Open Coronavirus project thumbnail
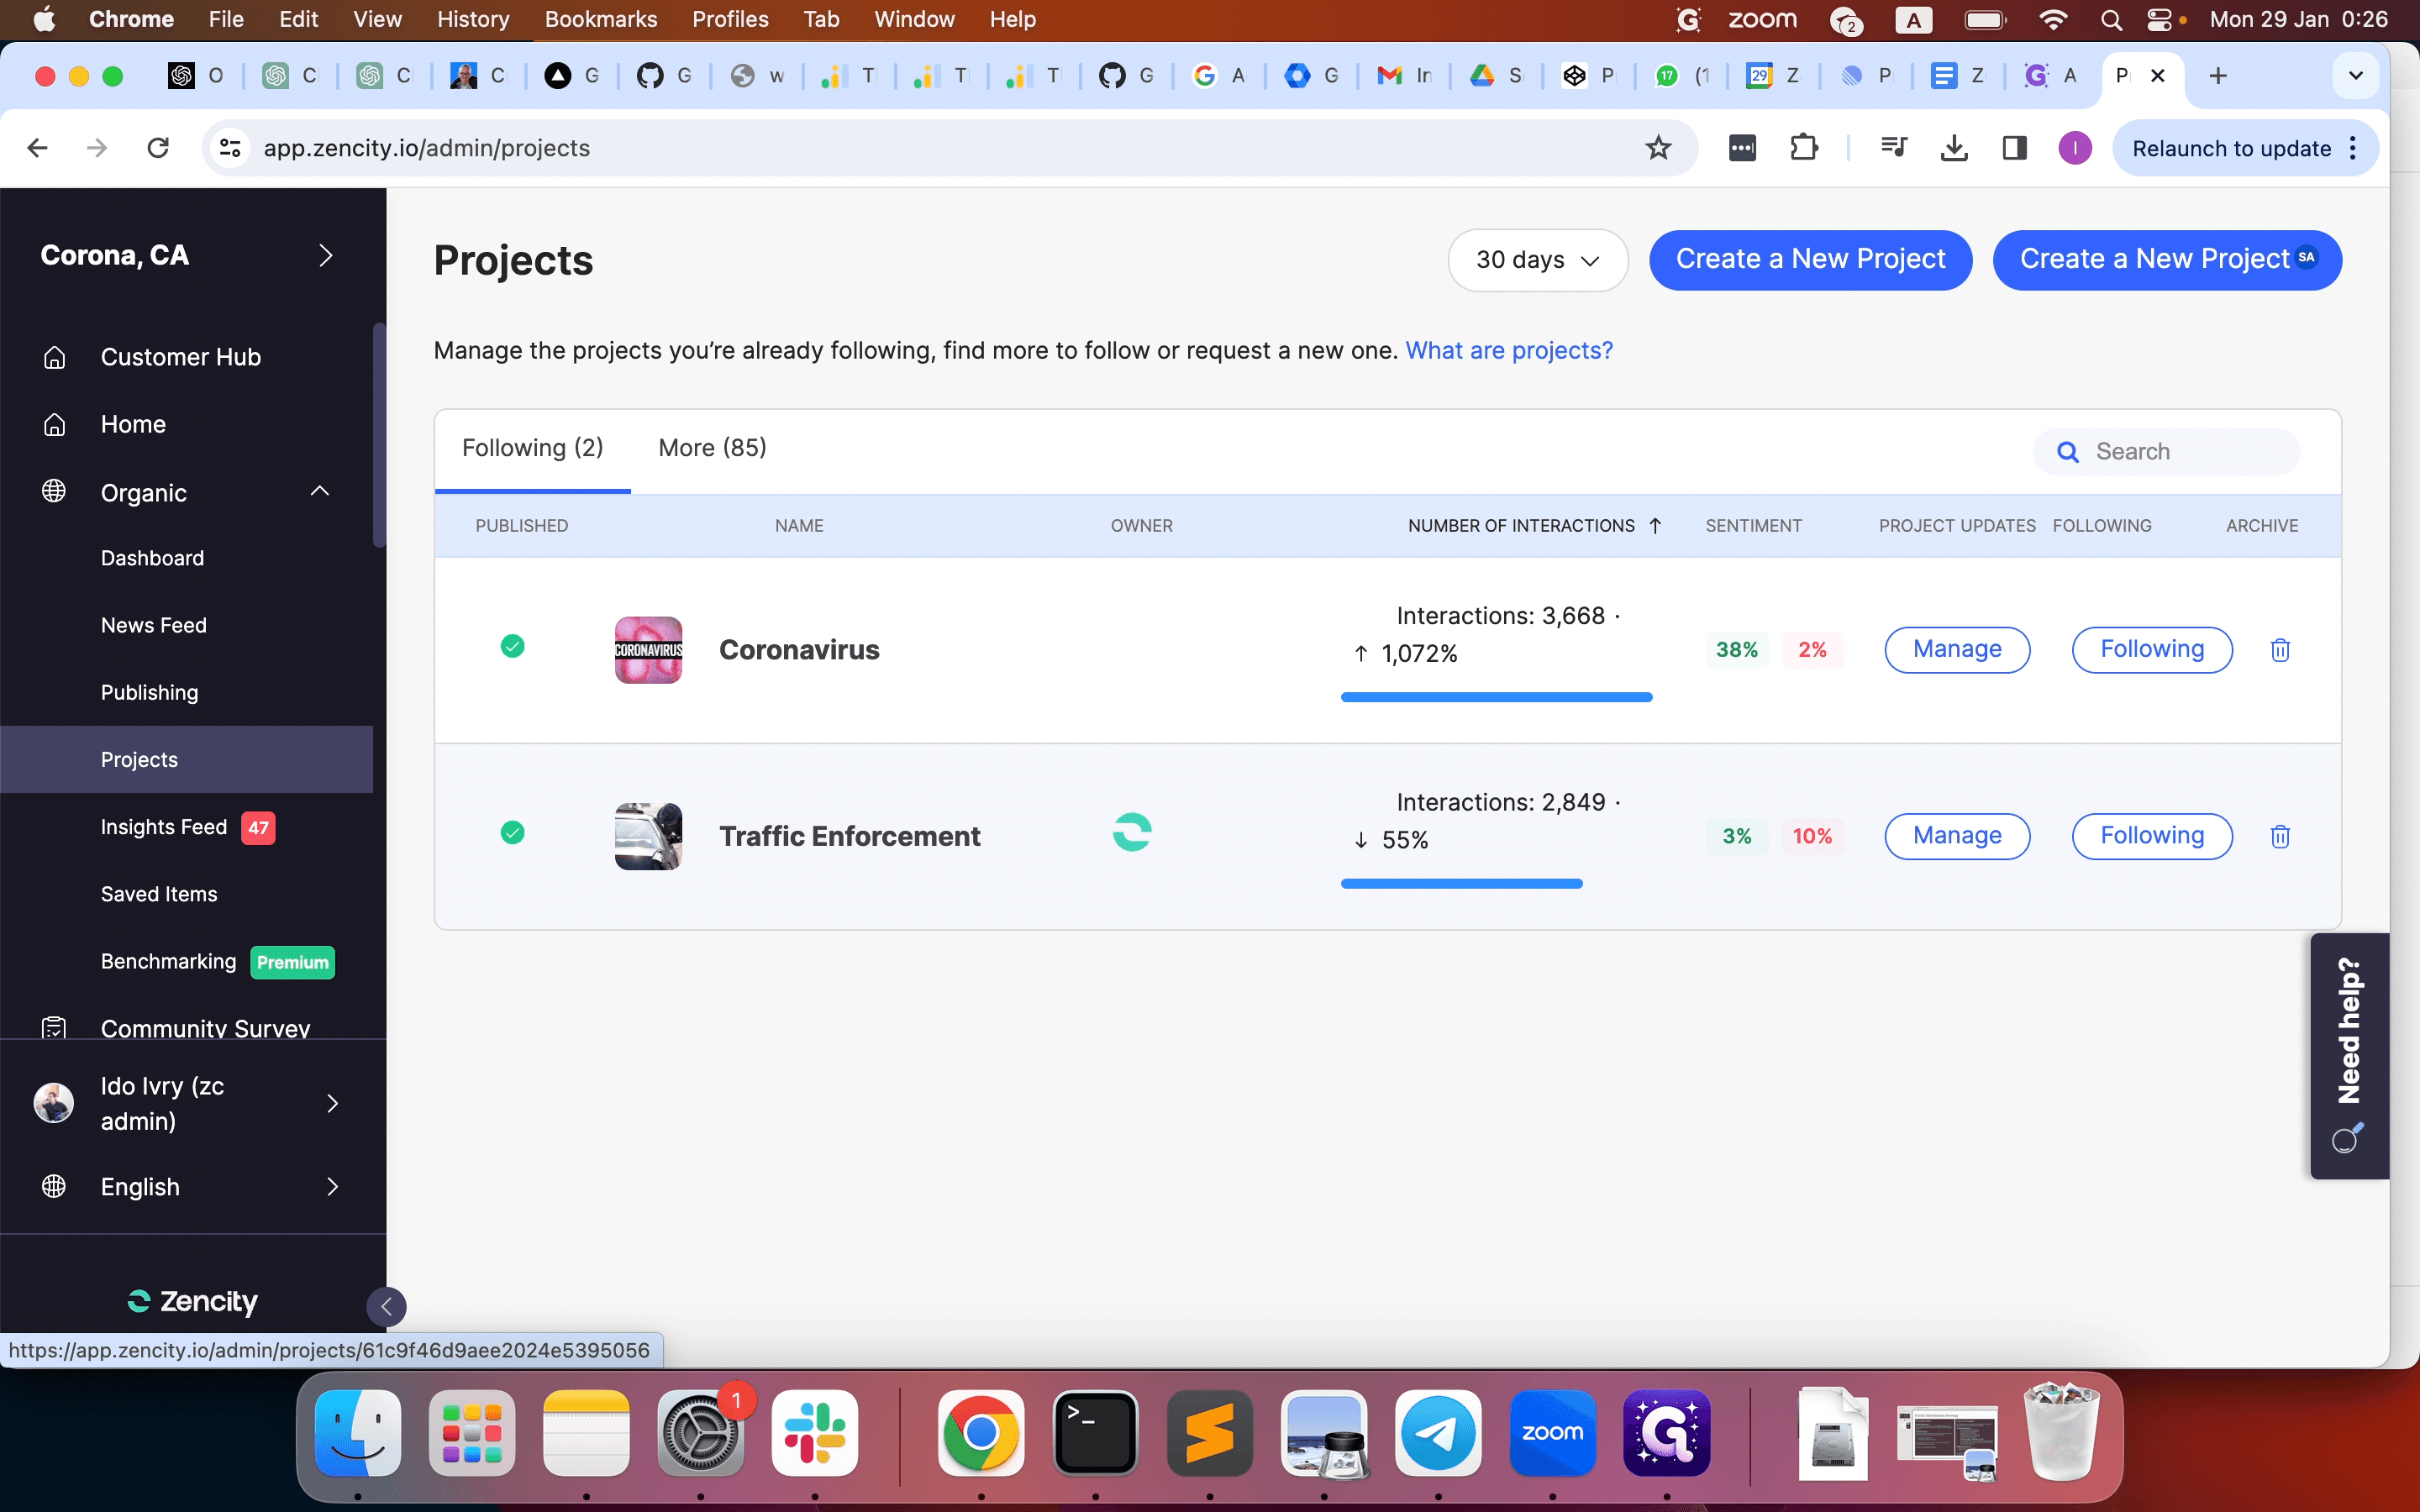 648,650
